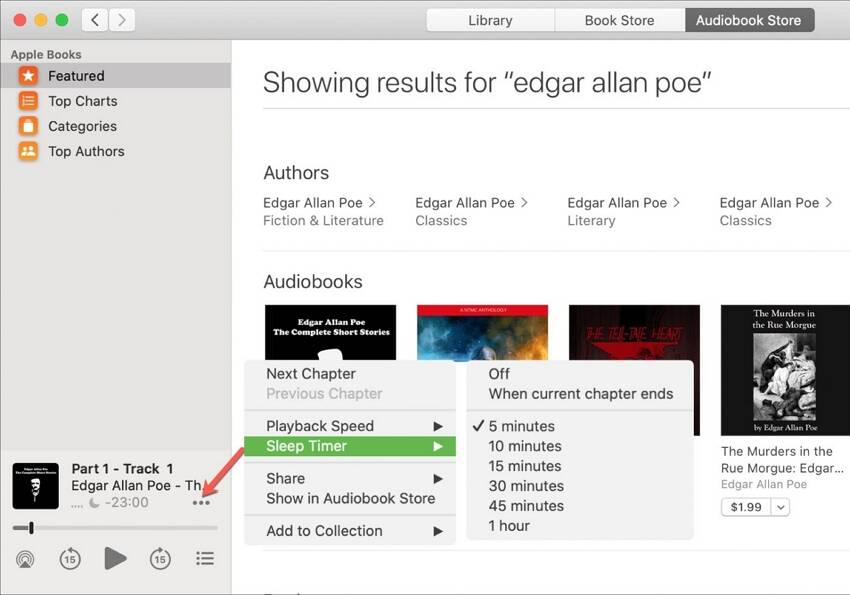This screenshot has width=850, height=595.
Task: Select the checked 5 minutes option
Action: pyautogui.click(x=580, y=426)
